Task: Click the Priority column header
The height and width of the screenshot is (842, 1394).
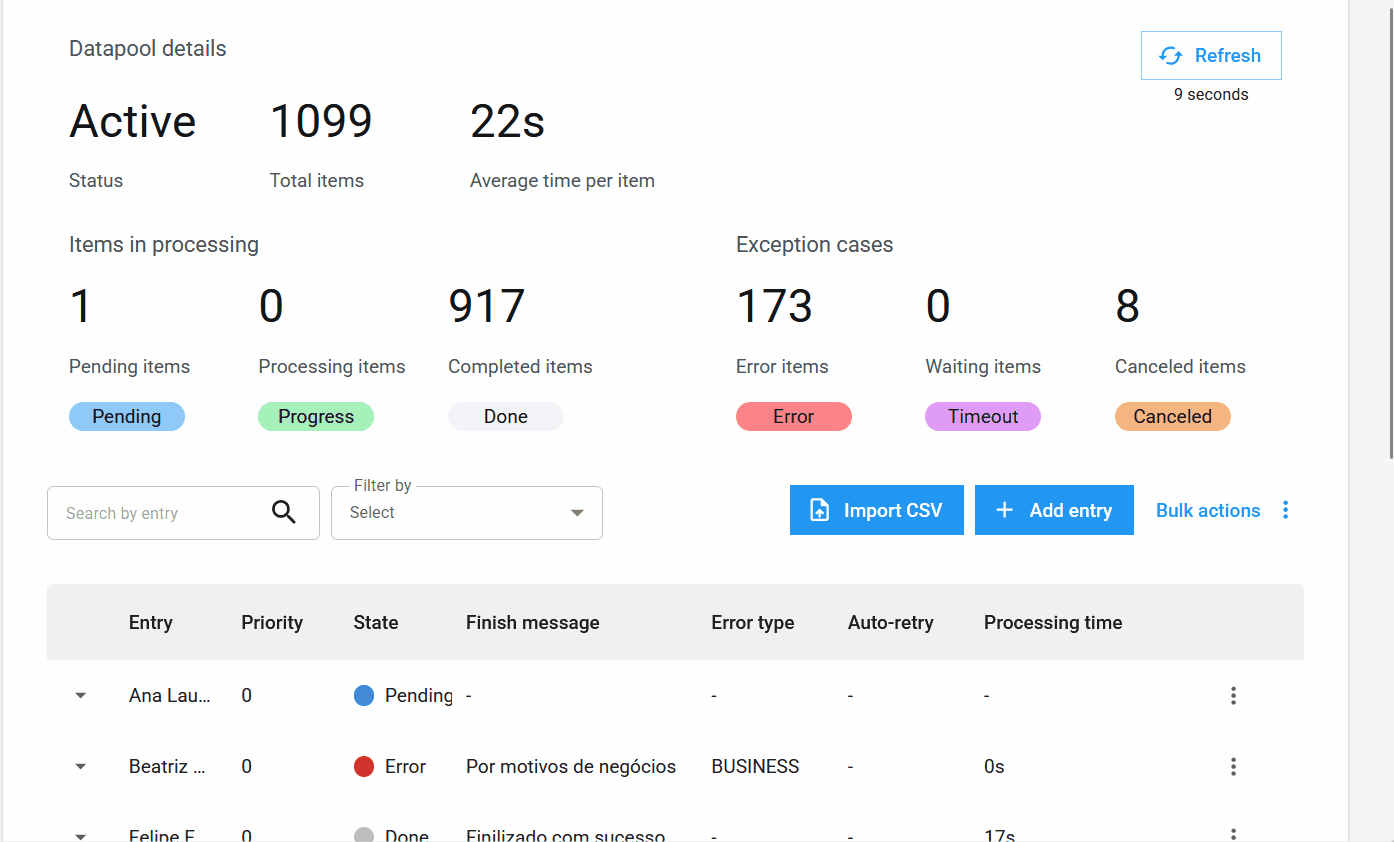Action: coord(272,622)
